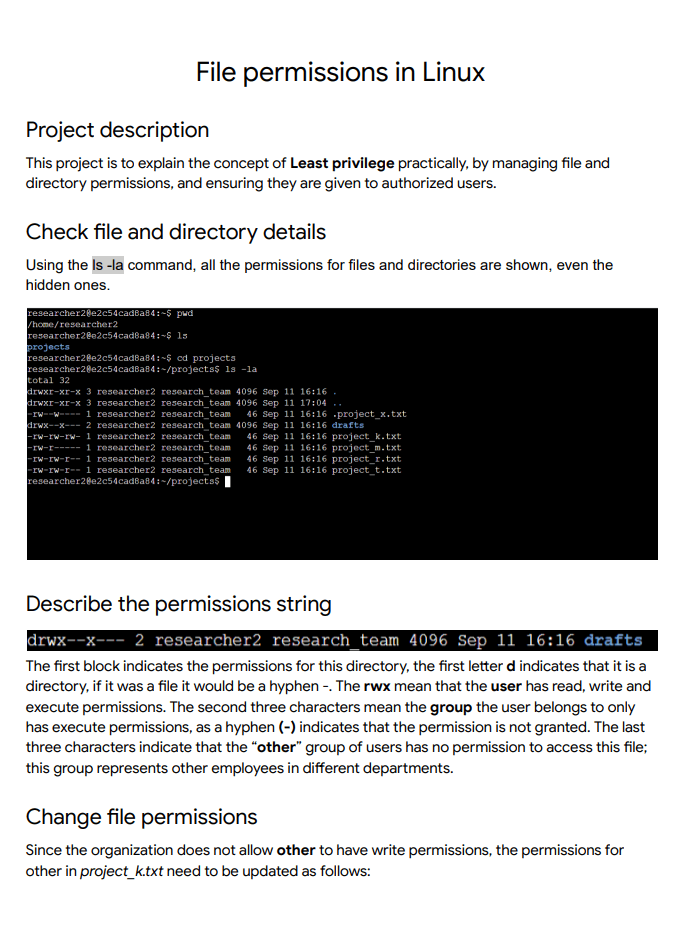Click the .project_x.txt file row
This screenshot has height=926, width=698.
pyautogui.click(x=217, y=414)
